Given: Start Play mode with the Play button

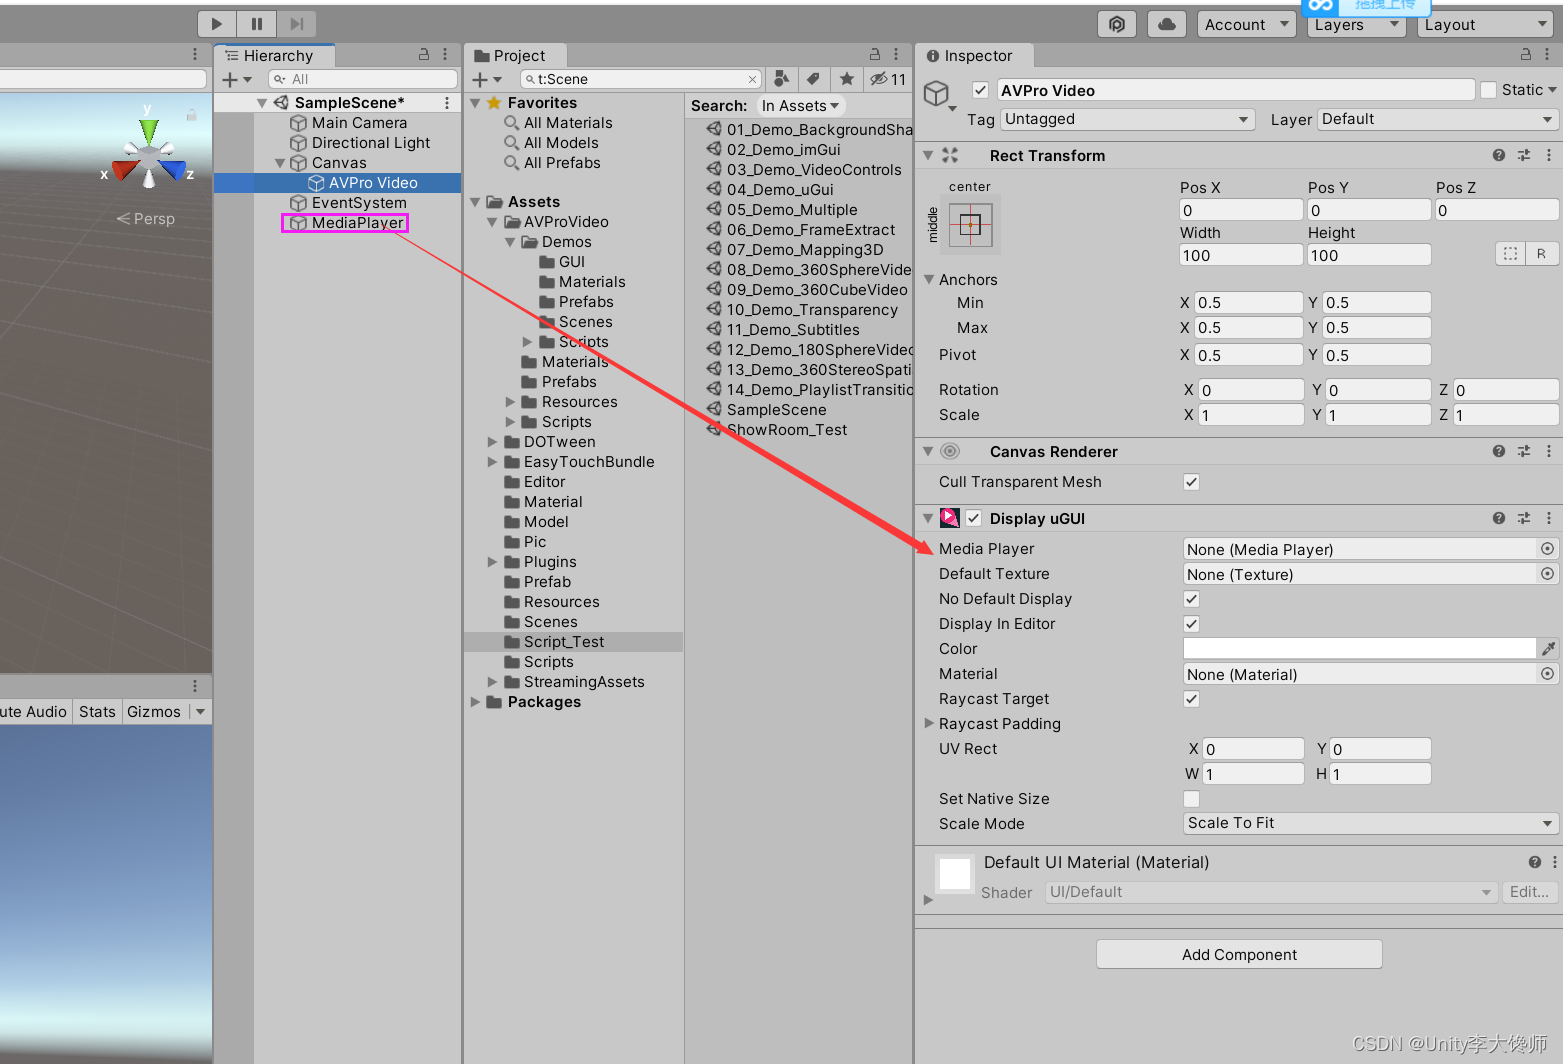Looking at the screenshot, I should point(217,24).
